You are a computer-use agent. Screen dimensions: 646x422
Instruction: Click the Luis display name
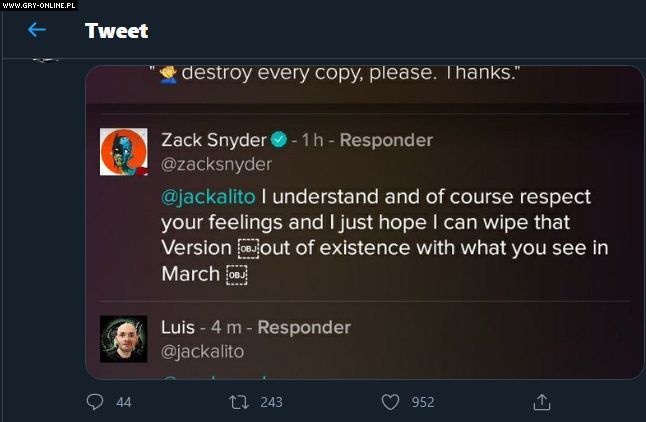click(178, 327)
